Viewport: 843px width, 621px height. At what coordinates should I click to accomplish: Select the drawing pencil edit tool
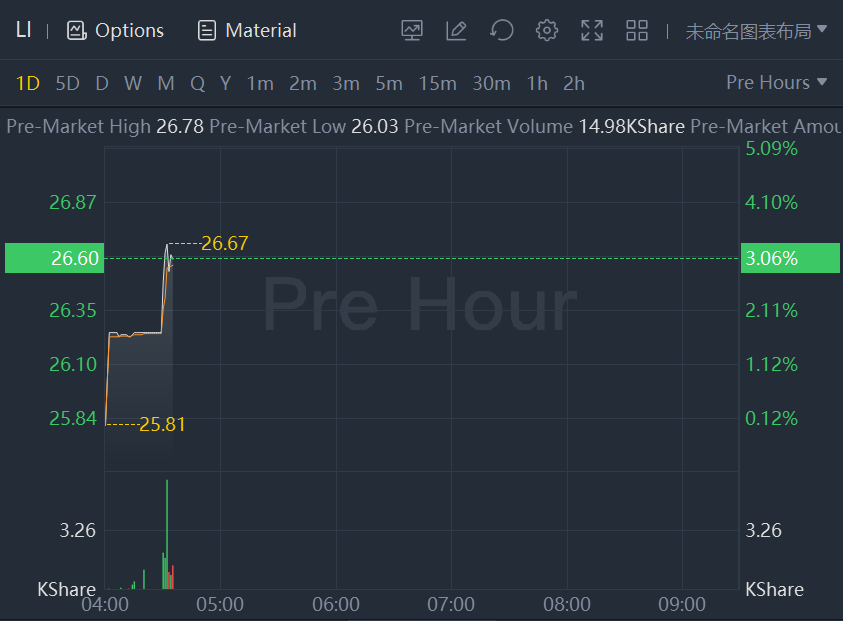(456, 30)
